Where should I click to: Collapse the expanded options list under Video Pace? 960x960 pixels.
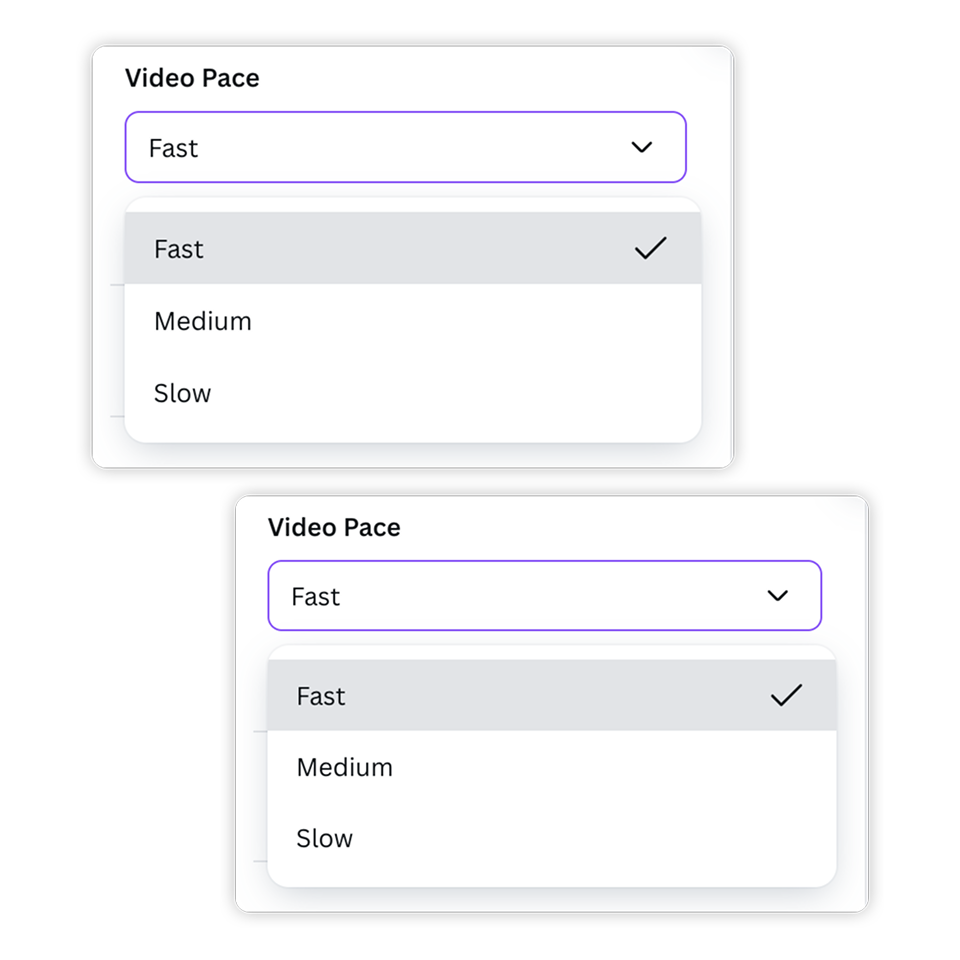405,147
